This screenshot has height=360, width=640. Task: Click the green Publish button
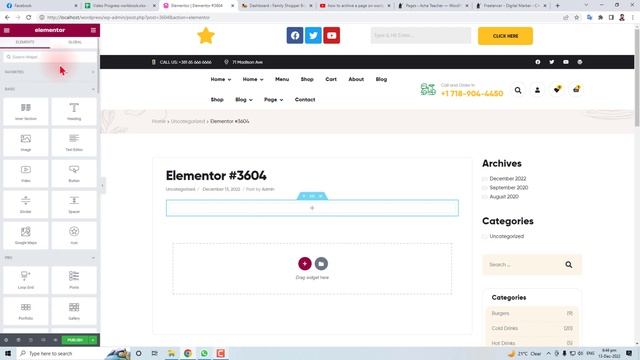point(75,340)
